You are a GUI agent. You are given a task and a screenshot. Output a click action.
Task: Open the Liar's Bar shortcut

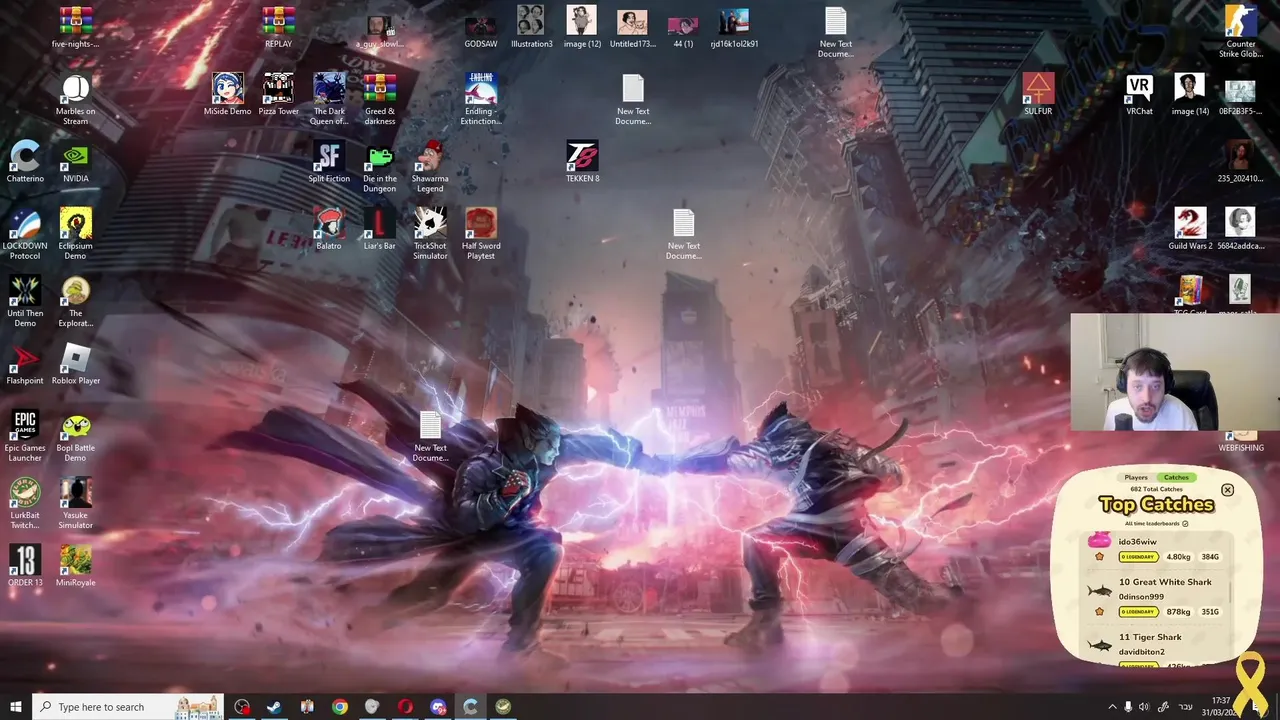(379, 229)
